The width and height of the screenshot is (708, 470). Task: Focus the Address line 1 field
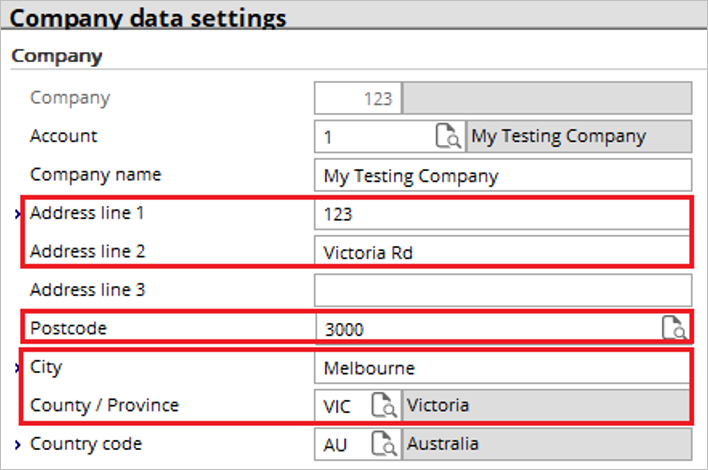[503, 214]
